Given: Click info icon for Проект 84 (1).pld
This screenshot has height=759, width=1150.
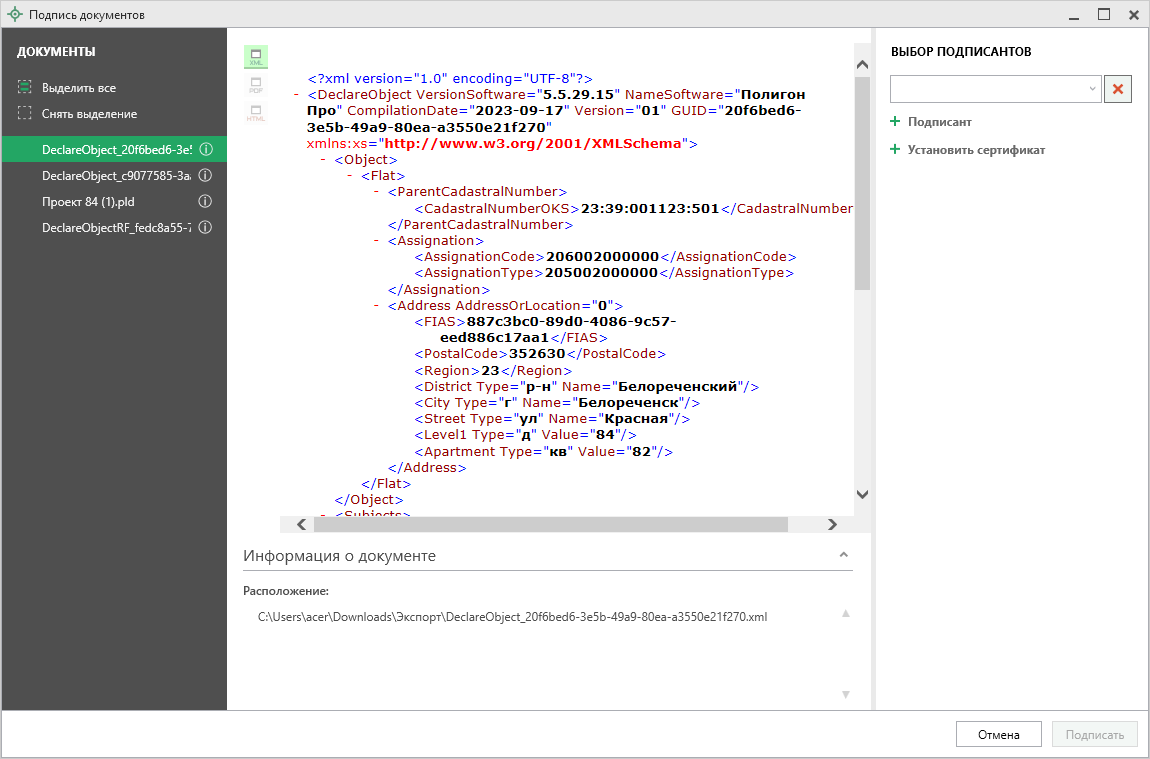Looking at the screenshot, I should tap(205, 201).
